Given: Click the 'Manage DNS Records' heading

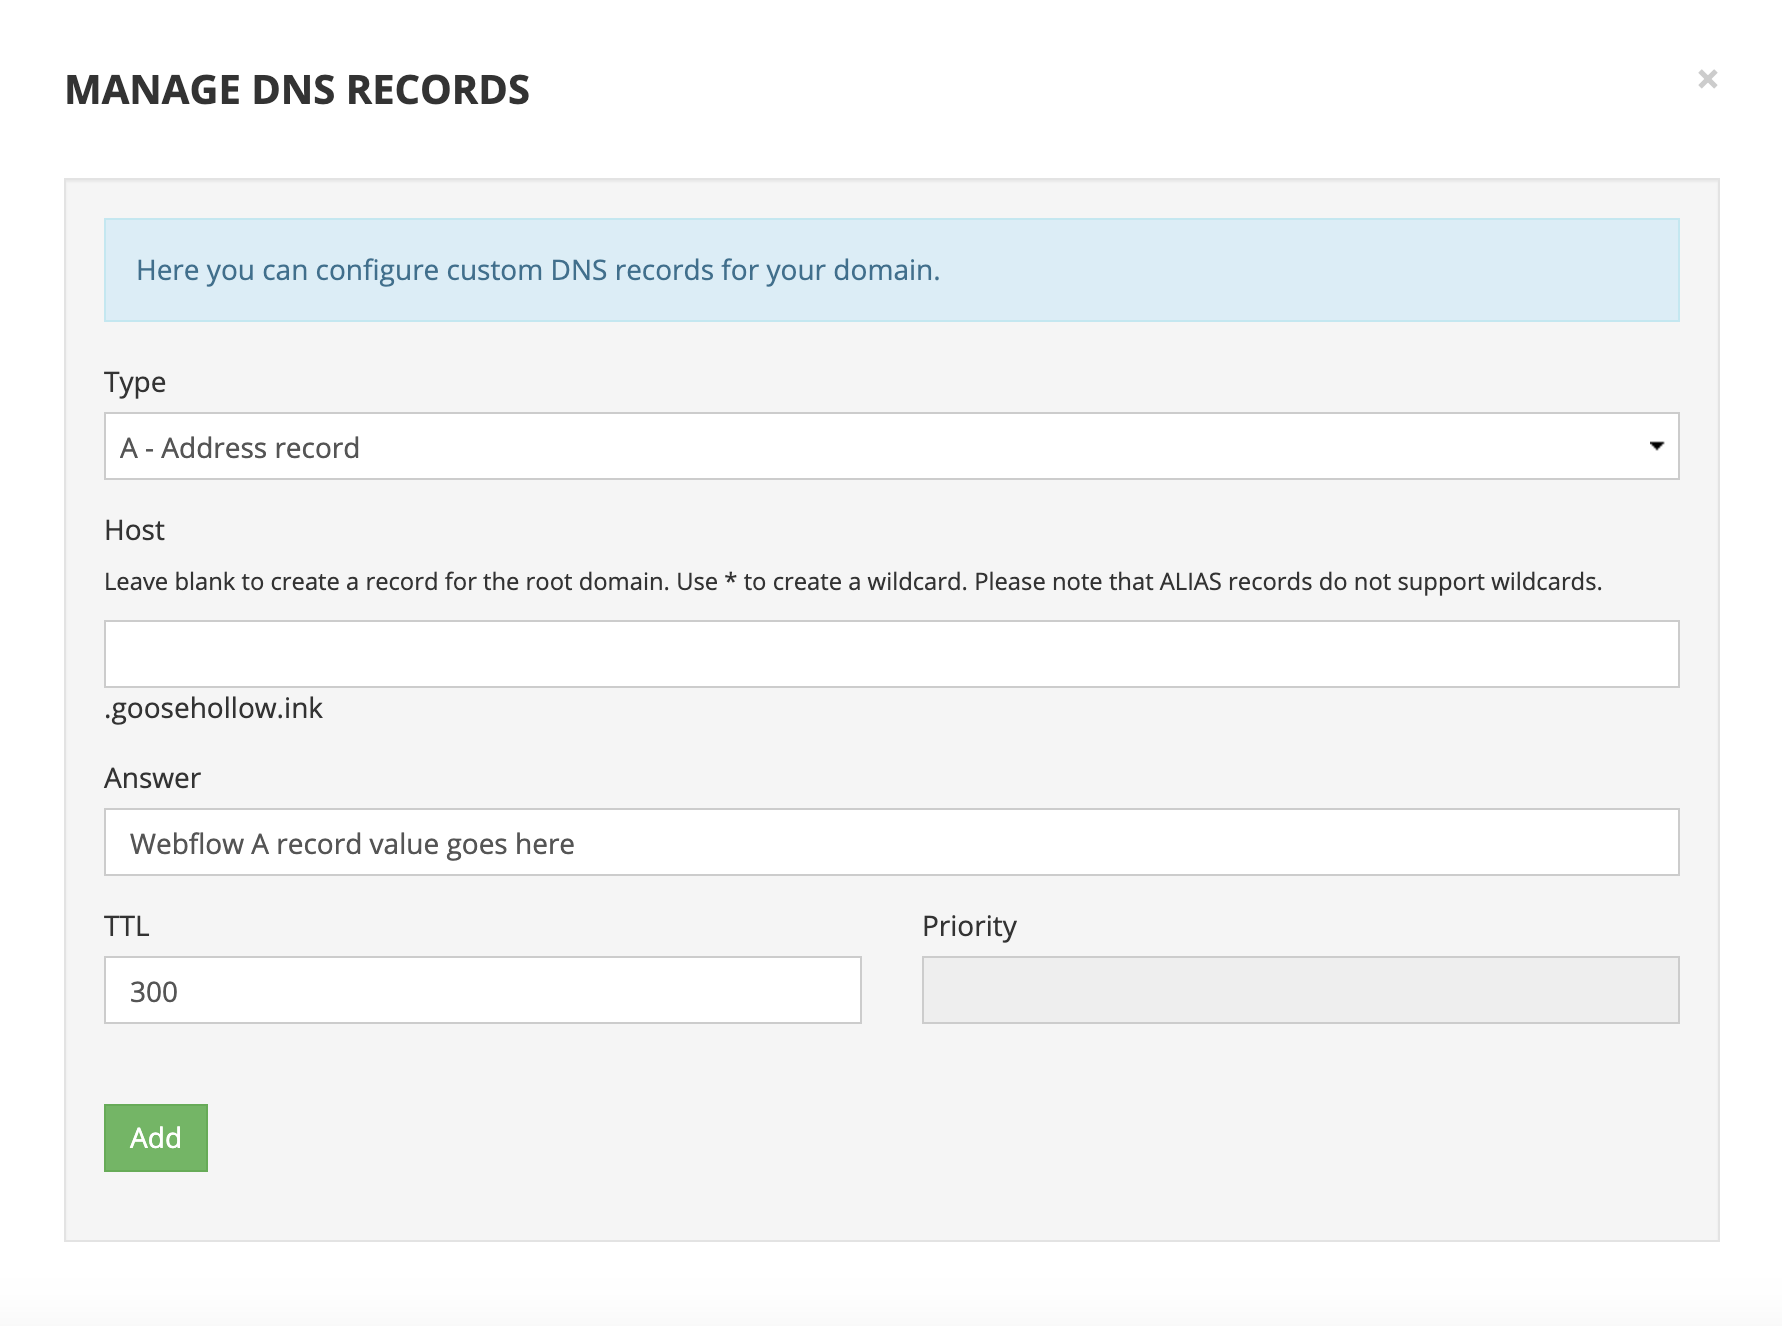Looking at the screenshot, I should click(x=297, y=90).
